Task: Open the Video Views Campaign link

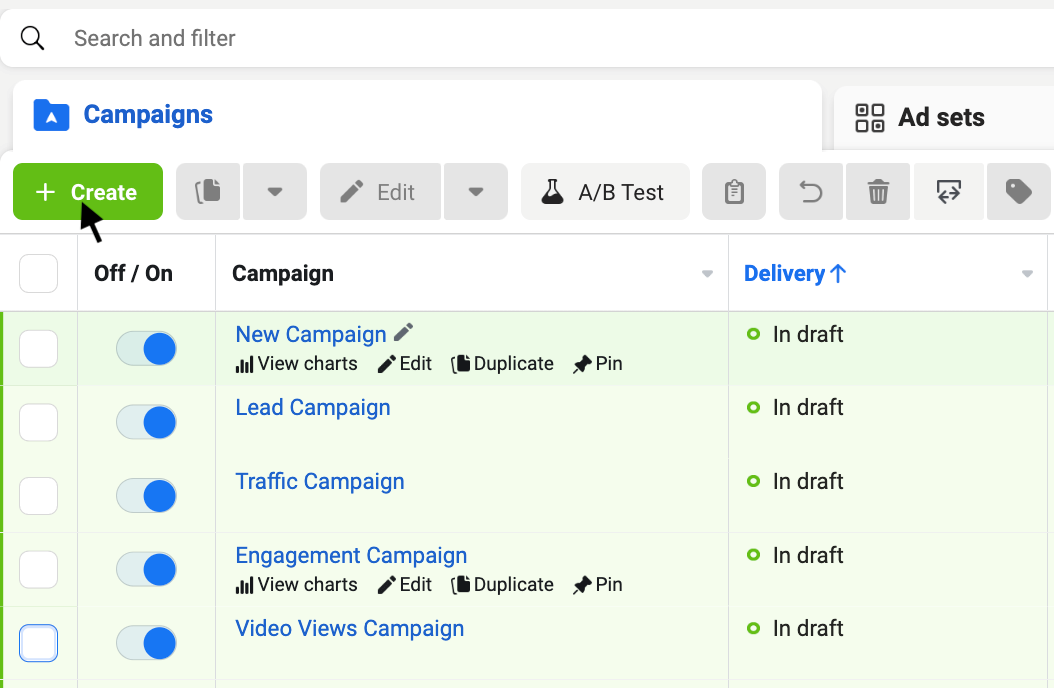Action: coord(350,628)
